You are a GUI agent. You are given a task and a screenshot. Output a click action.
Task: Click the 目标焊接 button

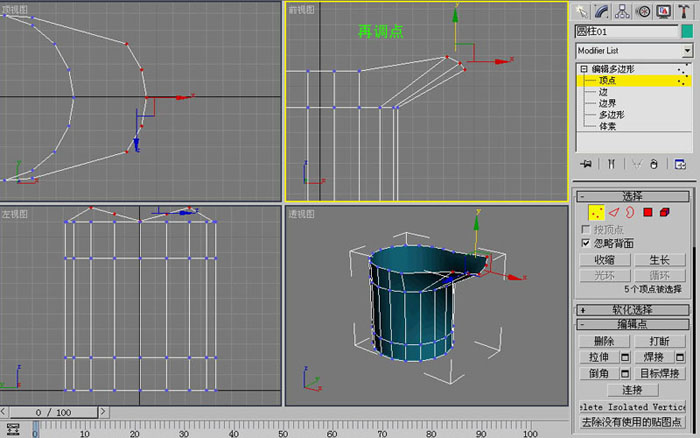point(660,373)
